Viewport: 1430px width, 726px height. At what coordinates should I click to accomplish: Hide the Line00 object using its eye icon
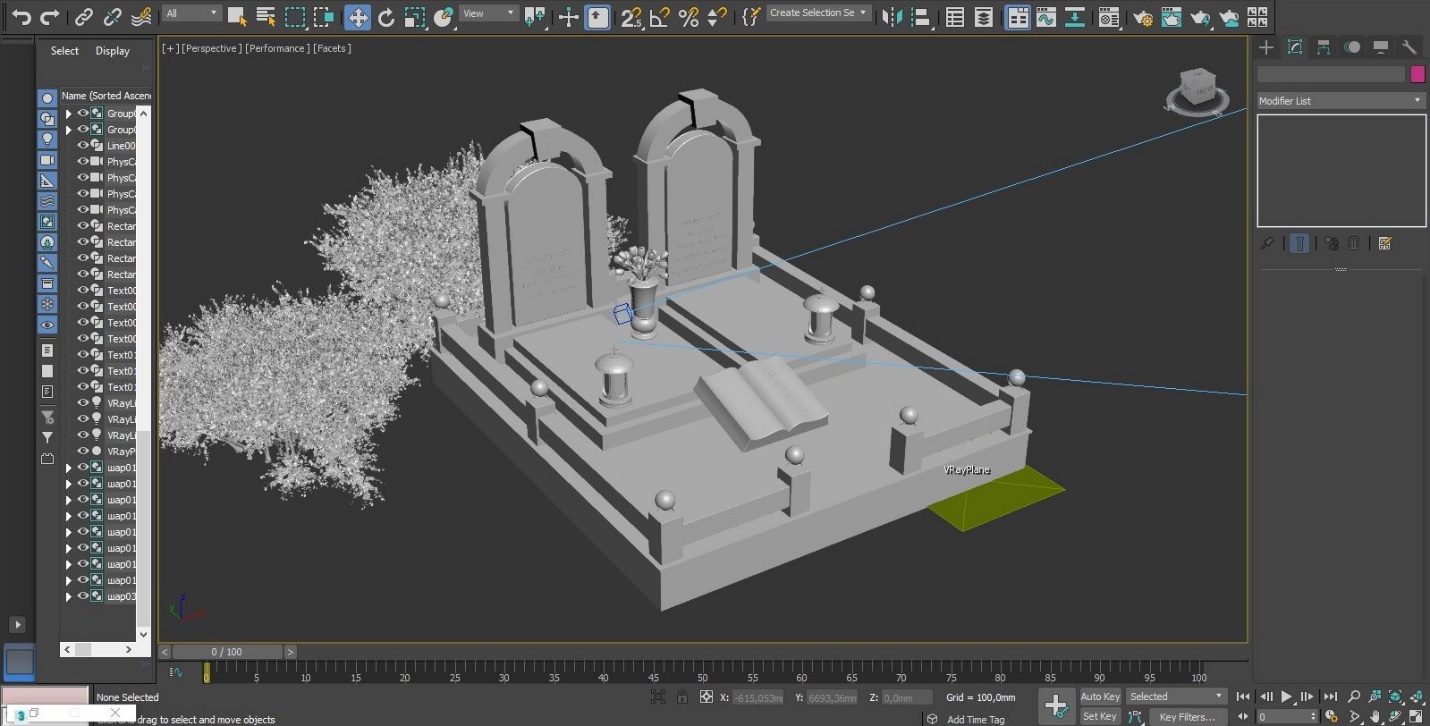point(83,146)
